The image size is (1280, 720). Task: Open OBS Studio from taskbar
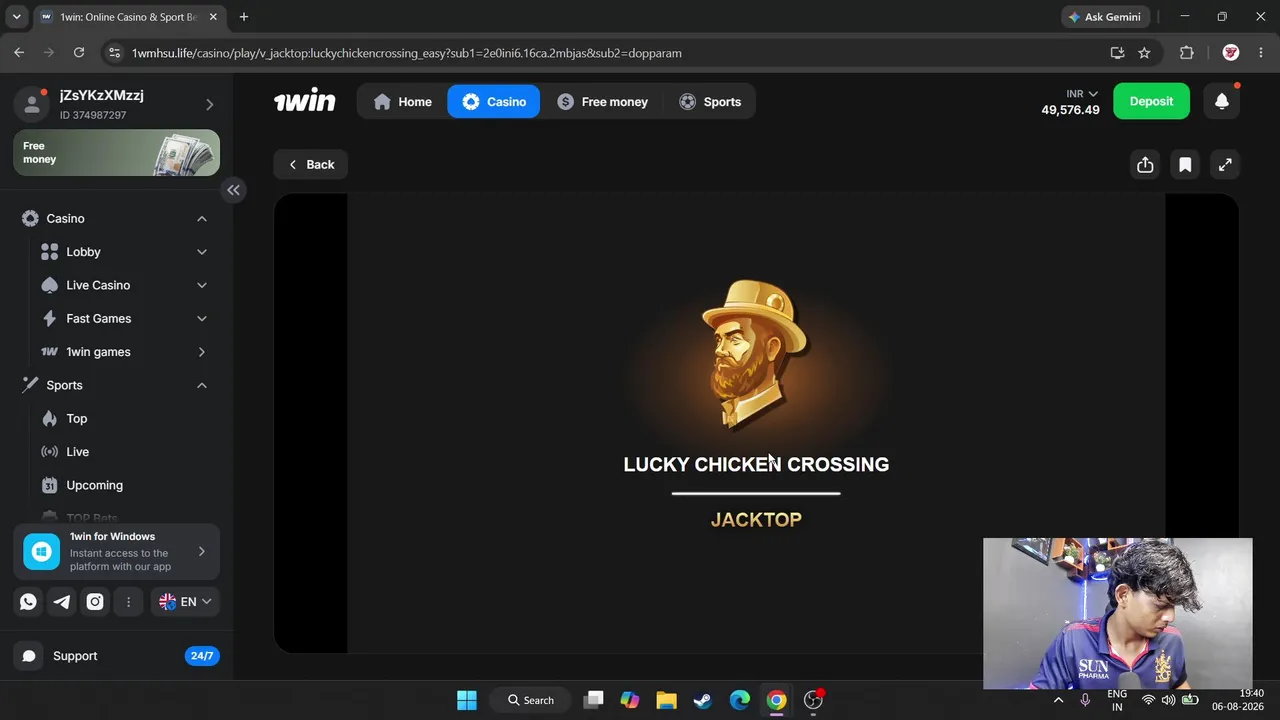click(x=813, y=700)
